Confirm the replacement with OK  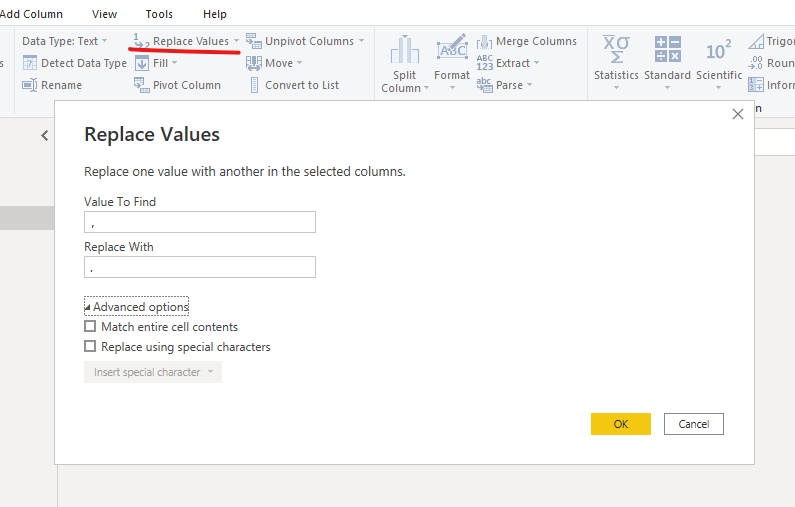pyautogui.click(x=621, y=424)
